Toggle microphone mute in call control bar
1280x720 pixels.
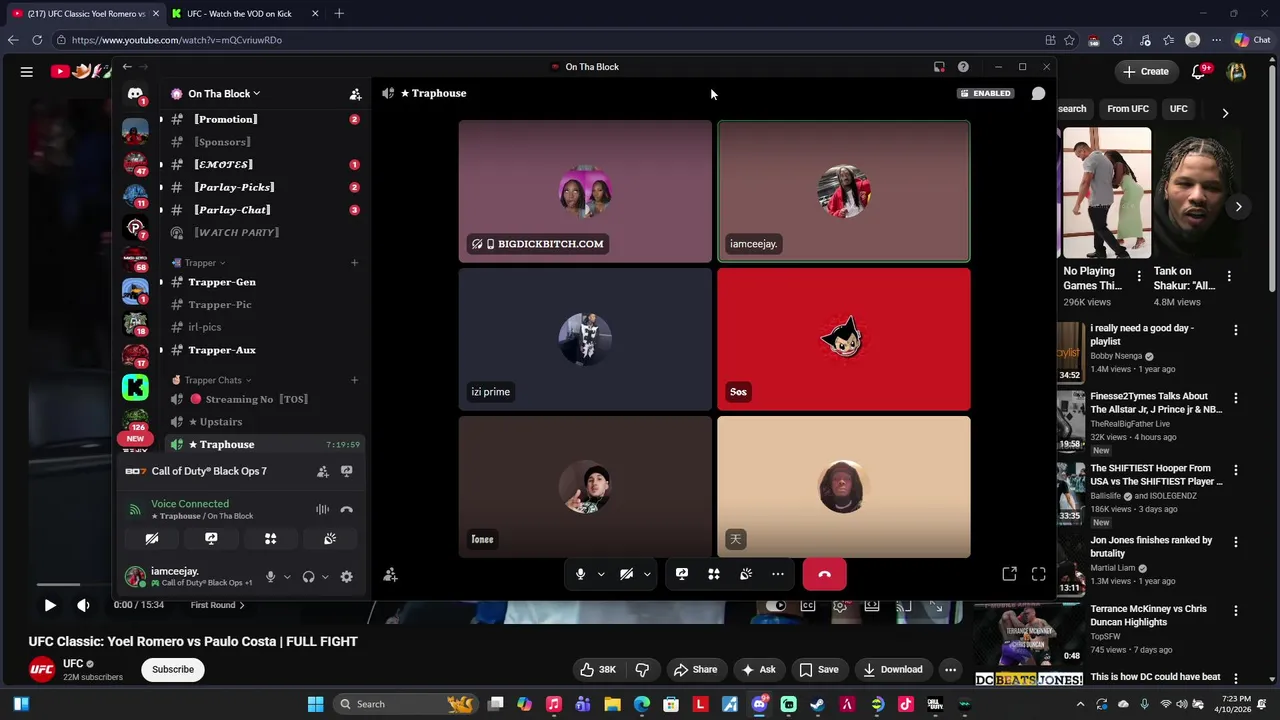coord(580,574)
